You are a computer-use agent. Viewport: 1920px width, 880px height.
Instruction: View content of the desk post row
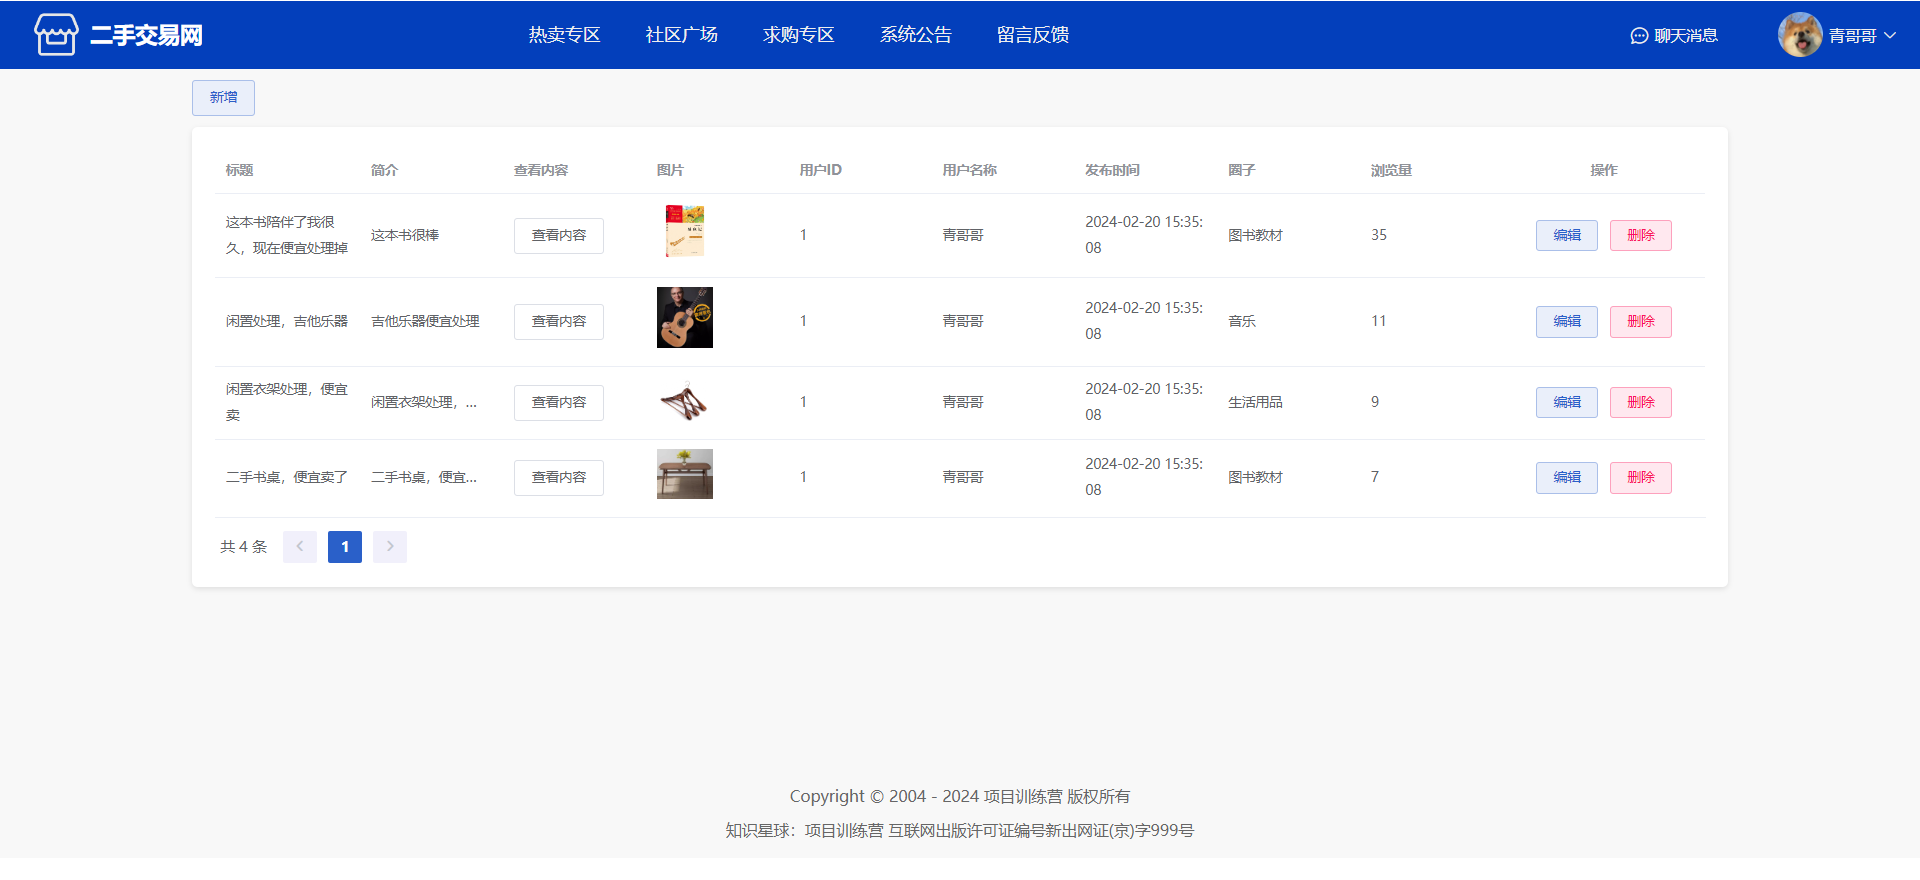point(559,478)
